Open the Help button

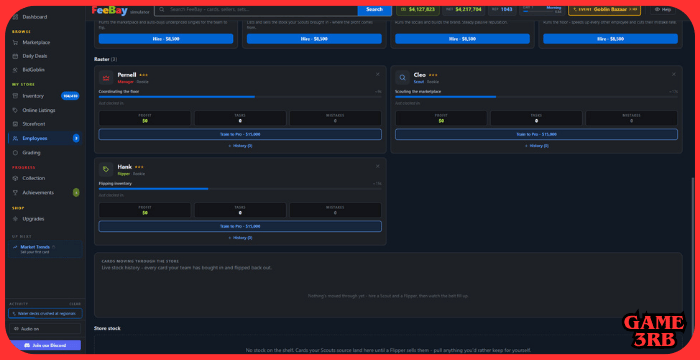pos(663,9)
